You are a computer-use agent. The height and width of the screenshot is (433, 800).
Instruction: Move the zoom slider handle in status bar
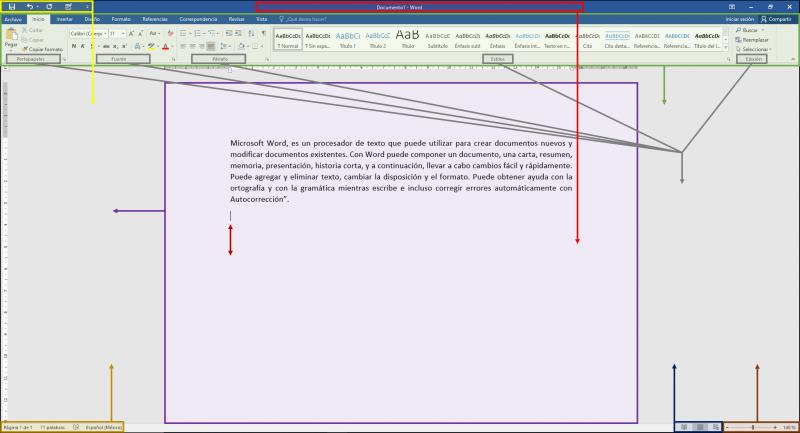coord(753,427)
